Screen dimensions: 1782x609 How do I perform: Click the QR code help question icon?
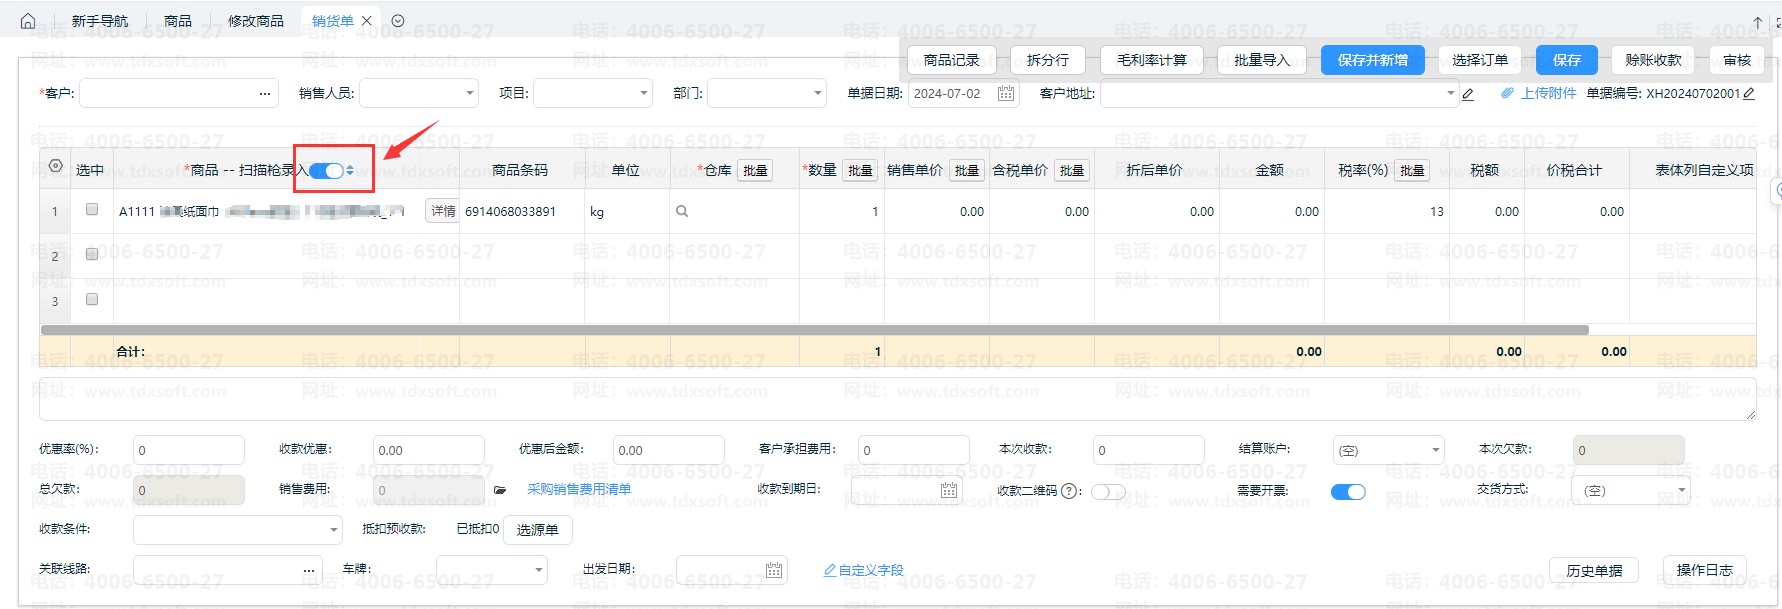pos(1069,491)
